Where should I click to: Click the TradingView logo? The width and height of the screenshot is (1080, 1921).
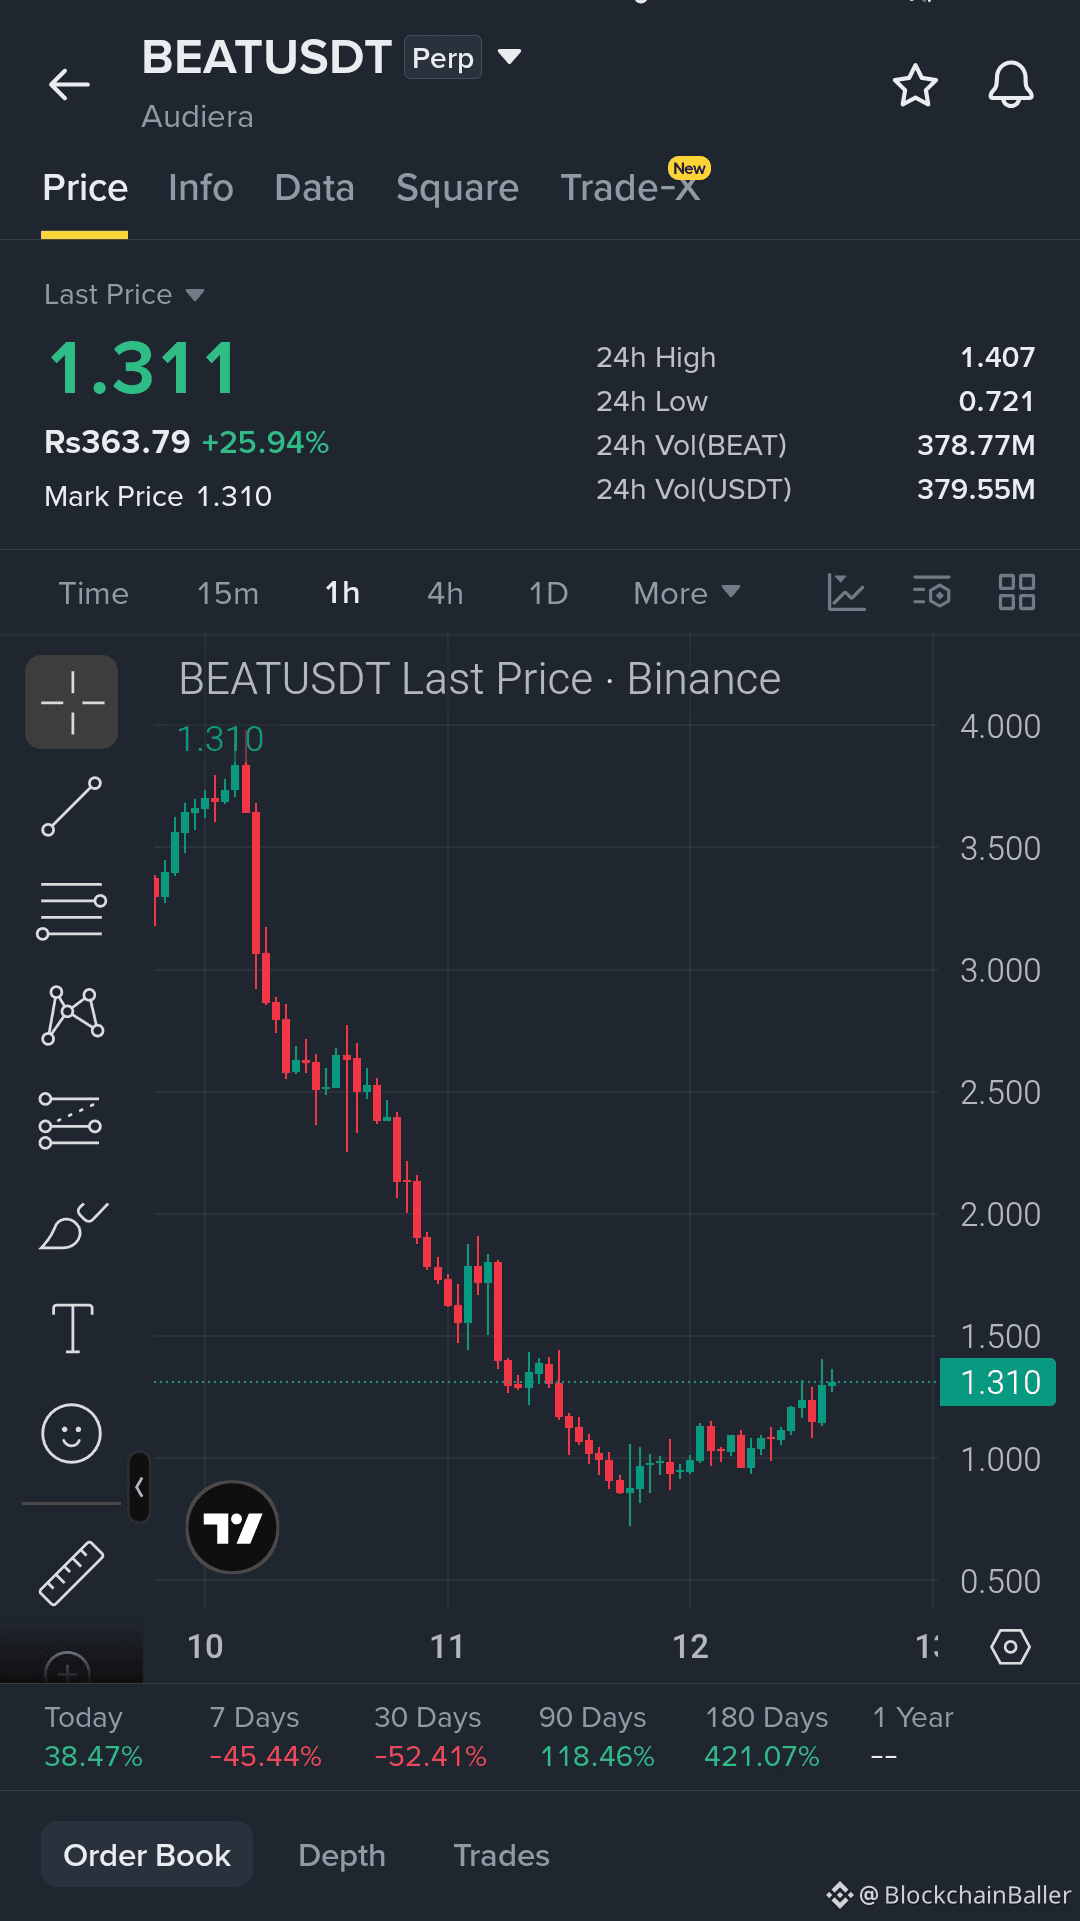(232, 1527)
